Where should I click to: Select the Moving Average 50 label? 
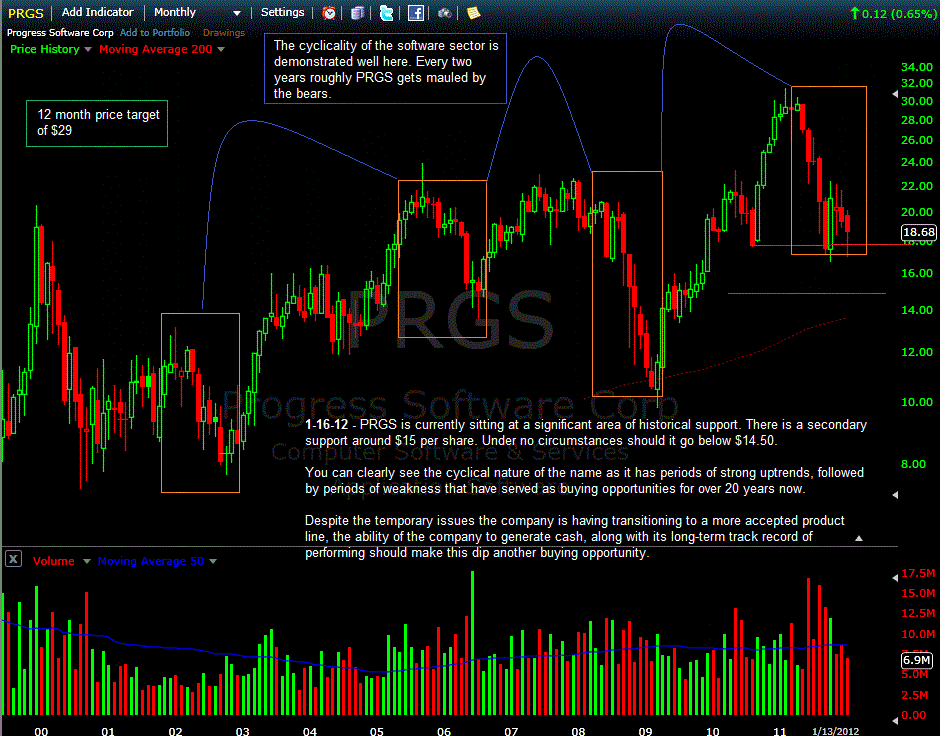coord(150,561)
